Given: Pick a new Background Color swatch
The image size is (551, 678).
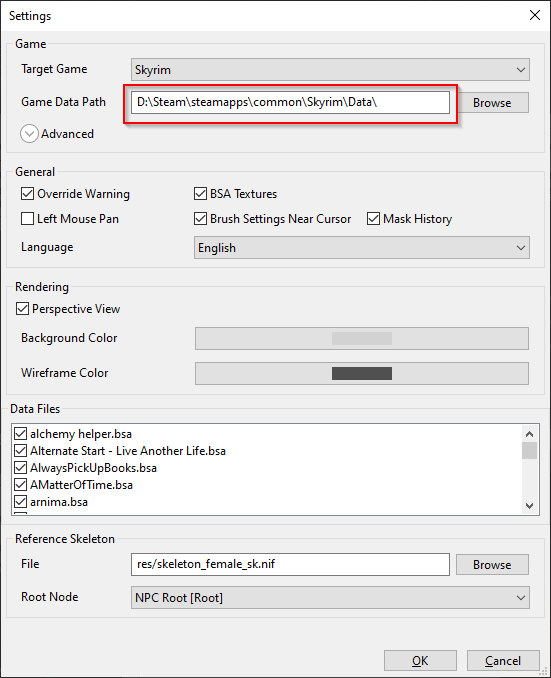Looking at the screenshot, I should click(x=362, y=338).
